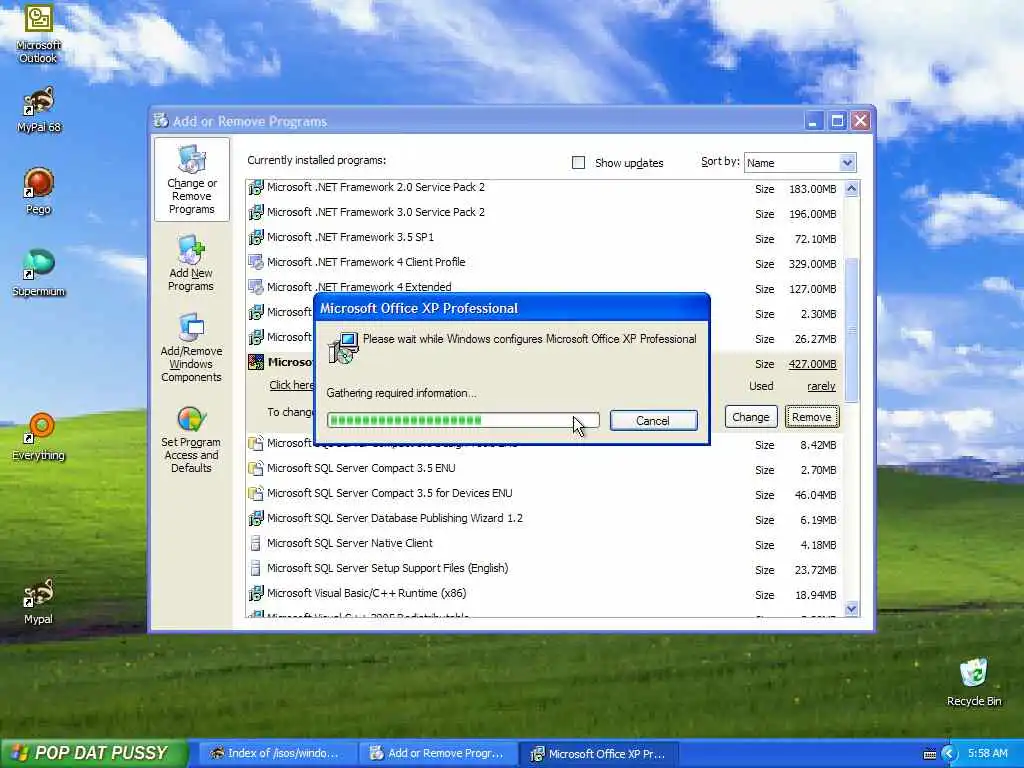Click icon of .NET Framework 2.0 Service Pack 2
The image size is (1024, 768).
click(255, 188)
